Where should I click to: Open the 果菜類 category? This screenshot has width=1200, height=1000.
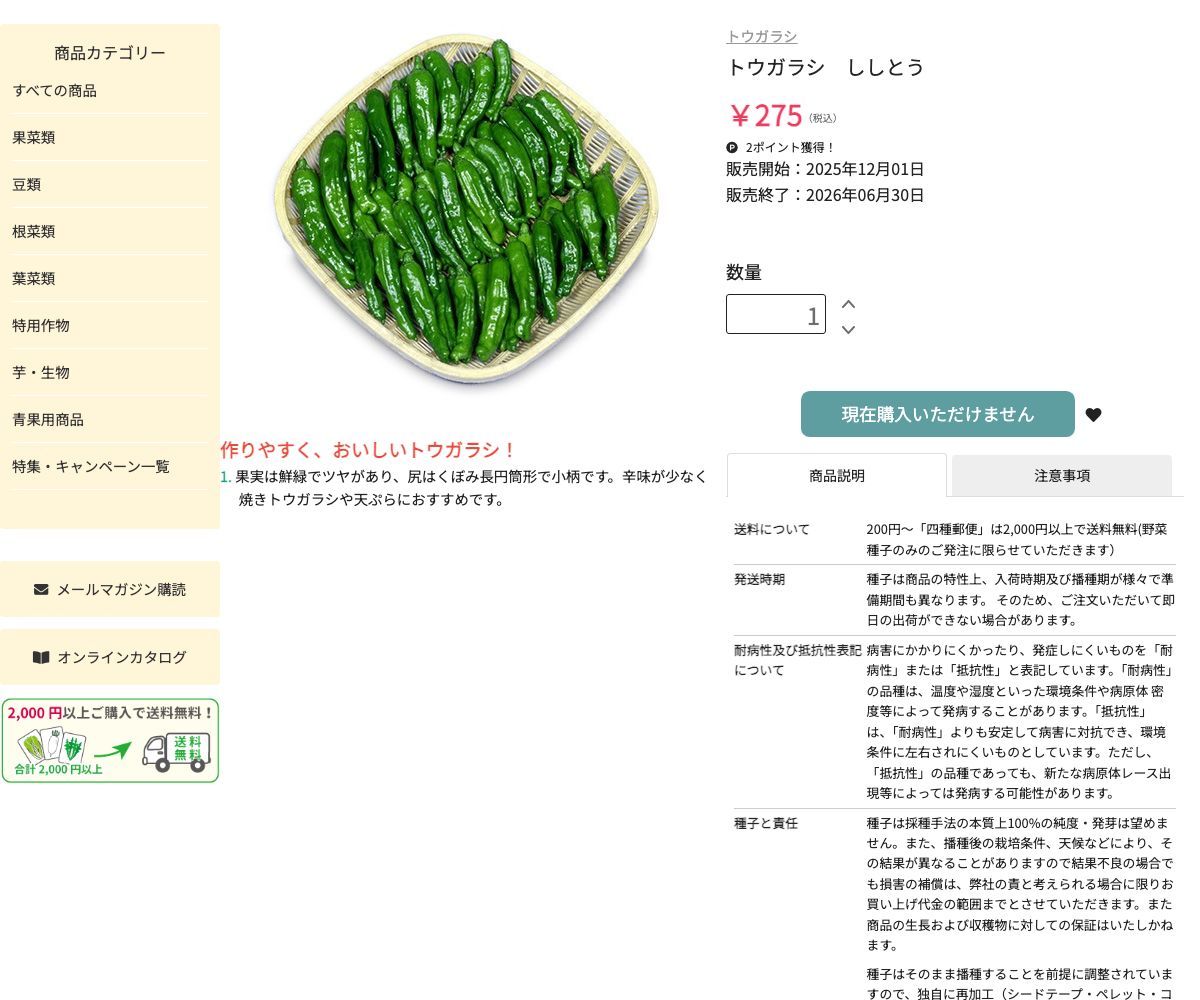(x=34, y=137)
